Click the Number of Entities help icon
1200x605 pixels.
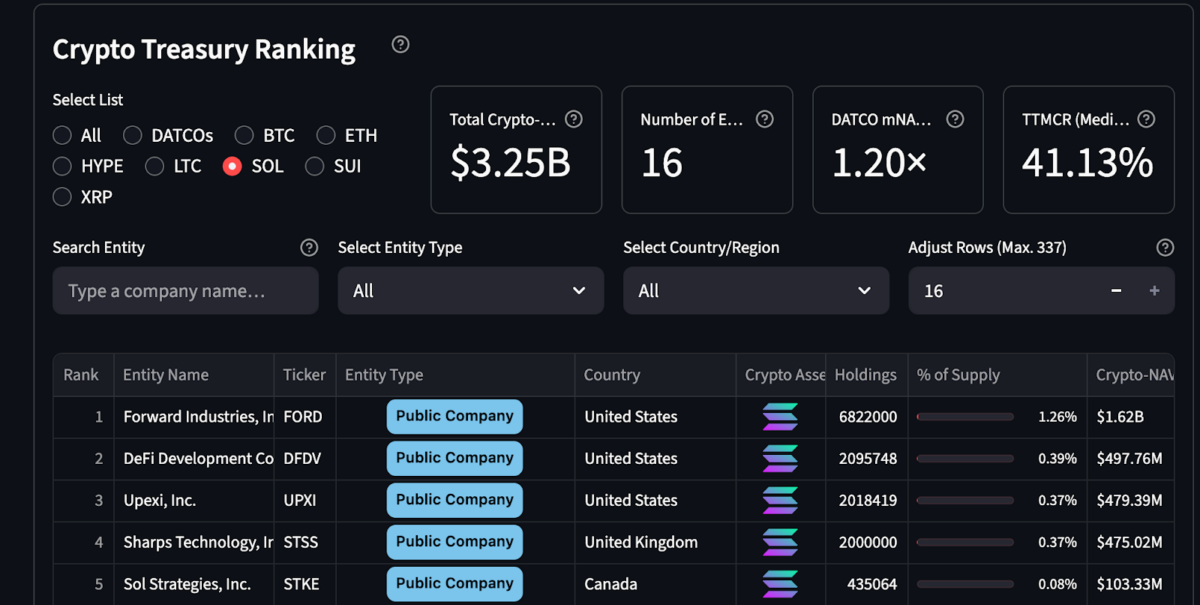tap(765, 119)
